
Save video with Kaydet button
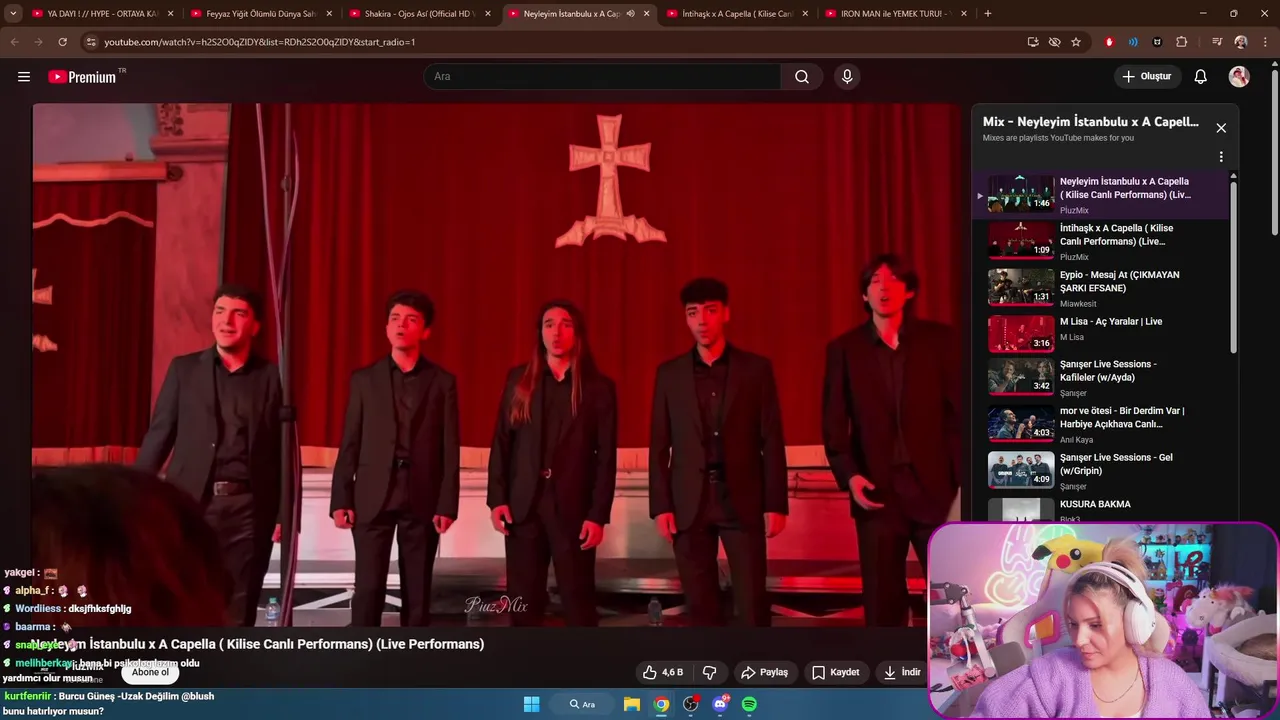835,672
